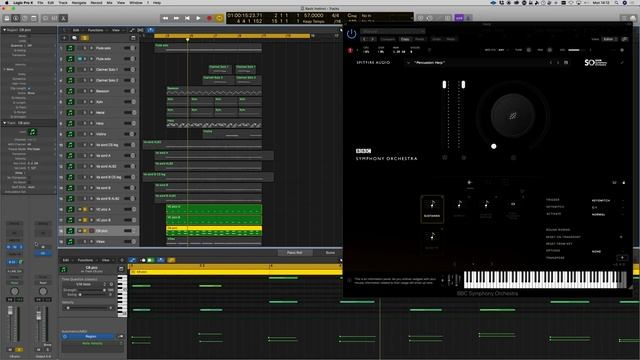The image size is (640, 360).
Task: Click the plugin Compare button
Action: pyautogui.click(x=388, y=39)
